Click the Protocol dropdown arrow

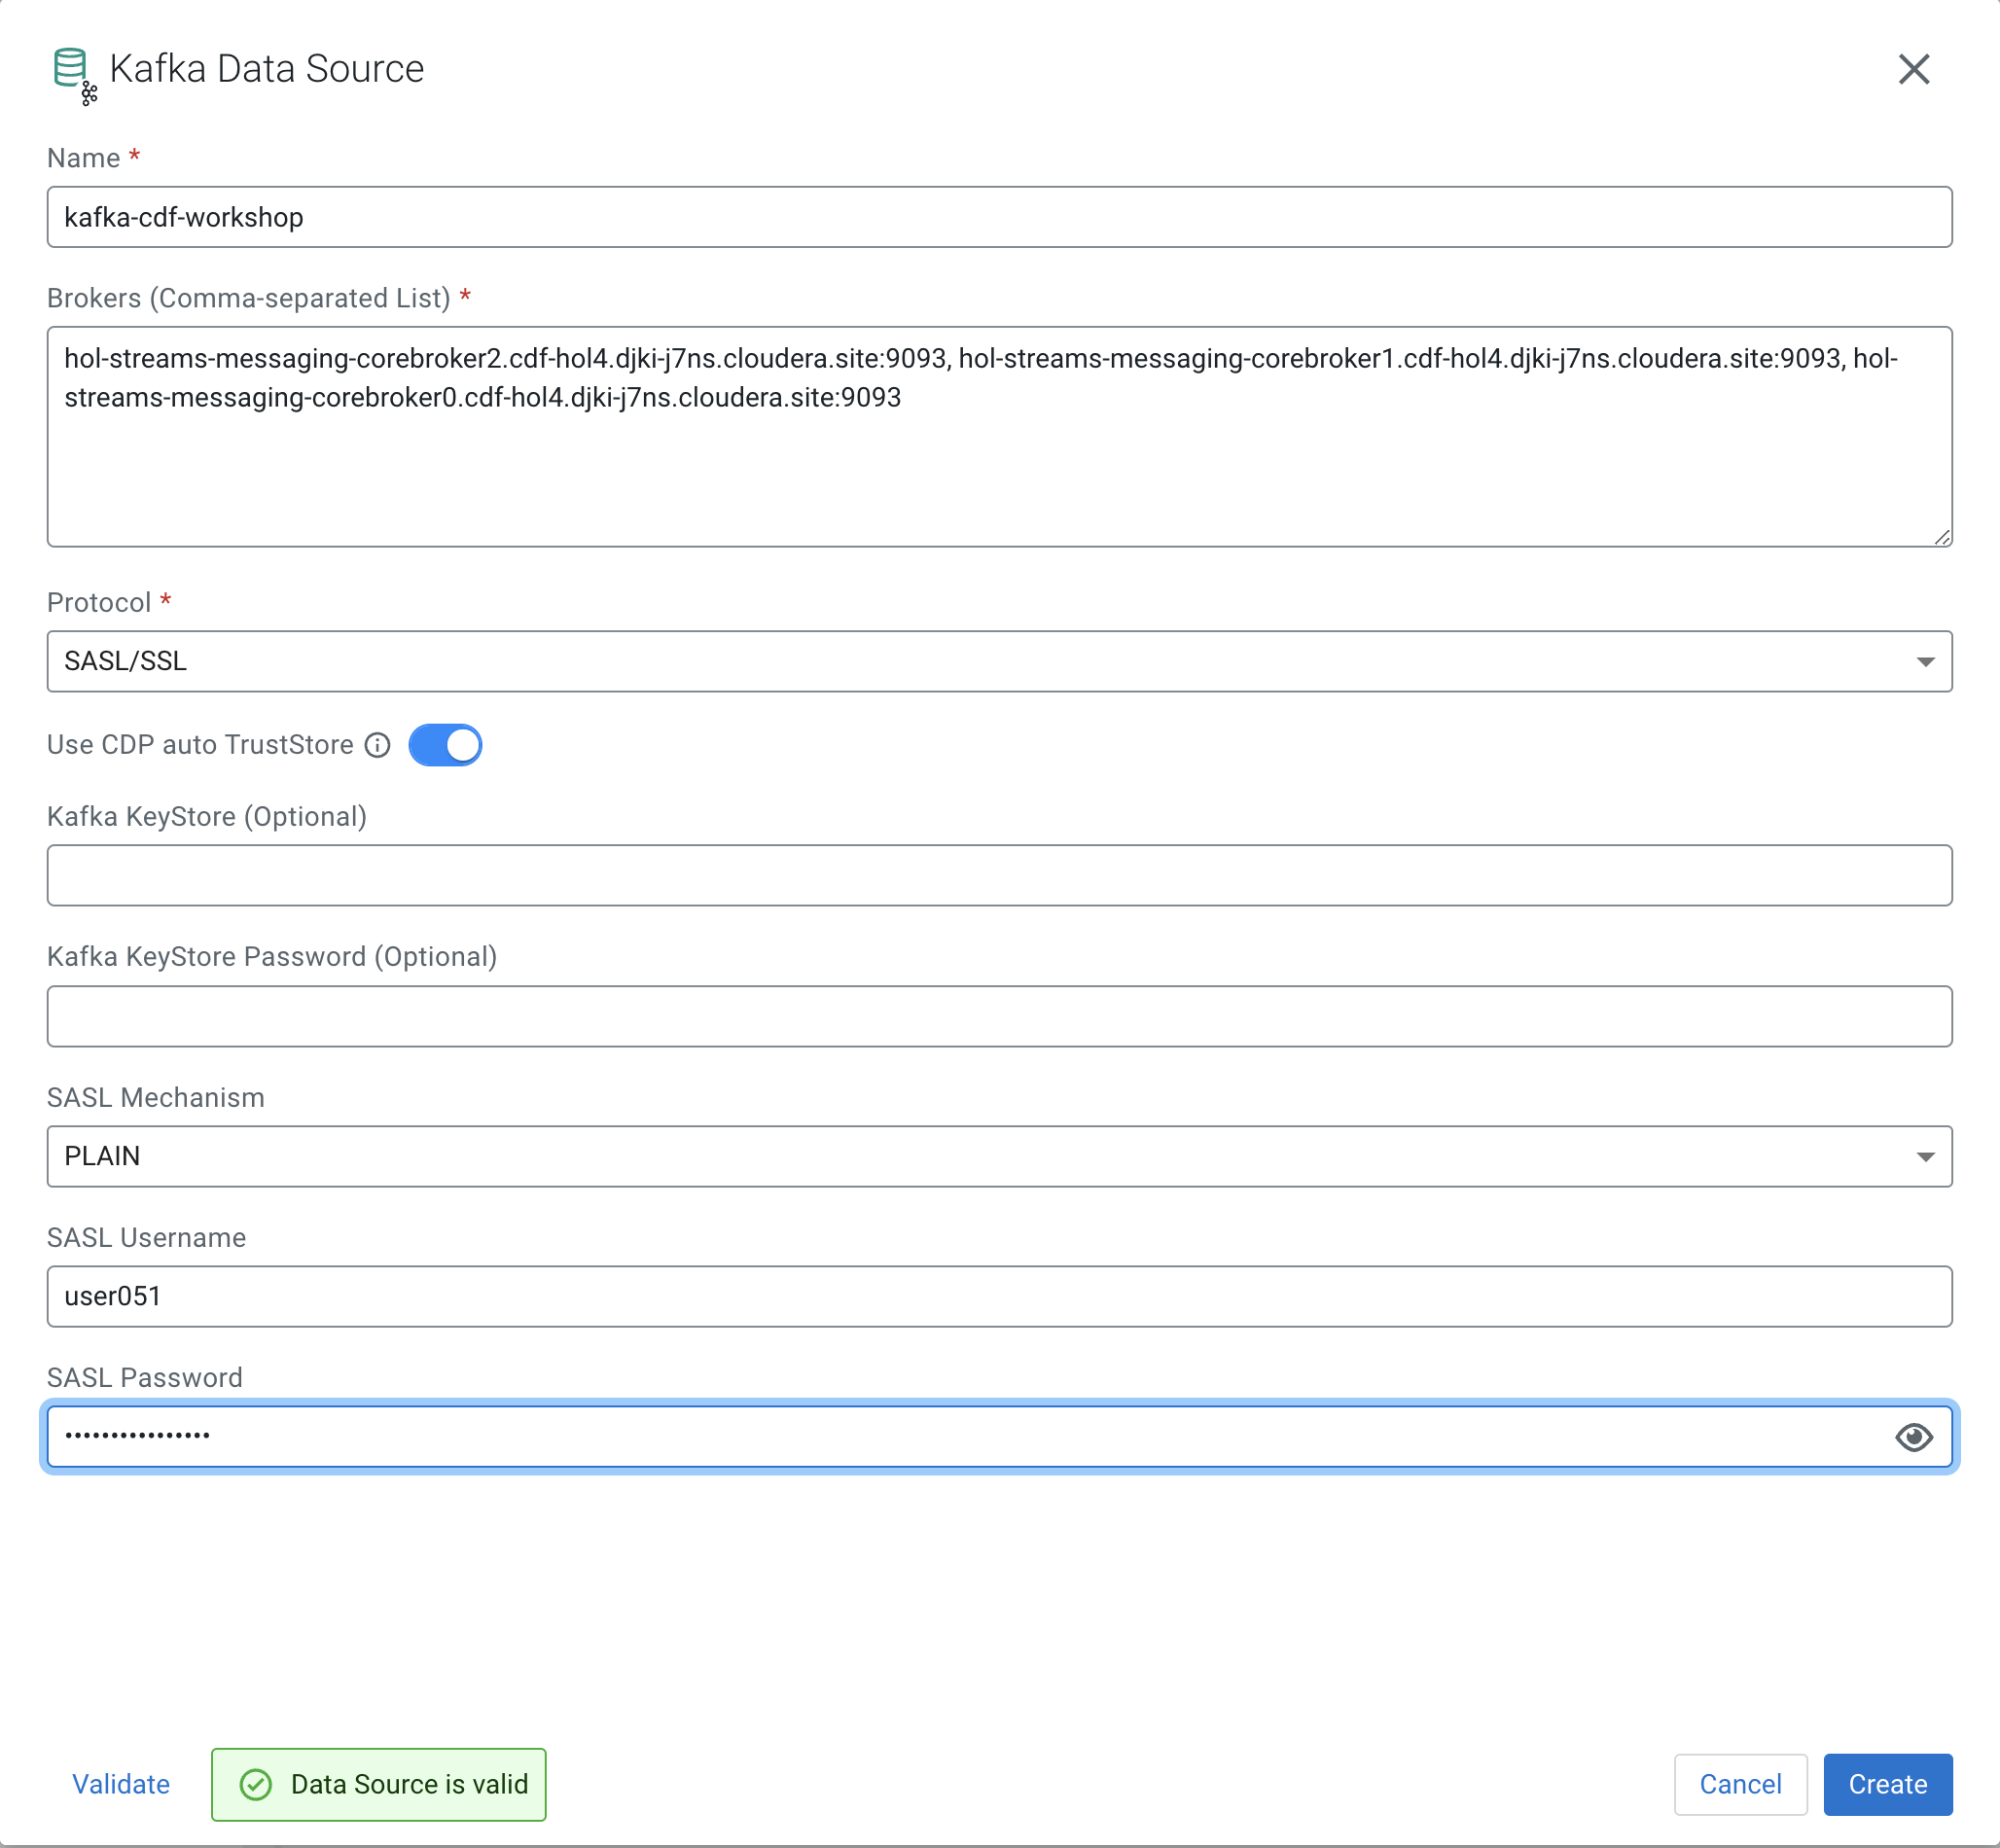pos(1925,662)
